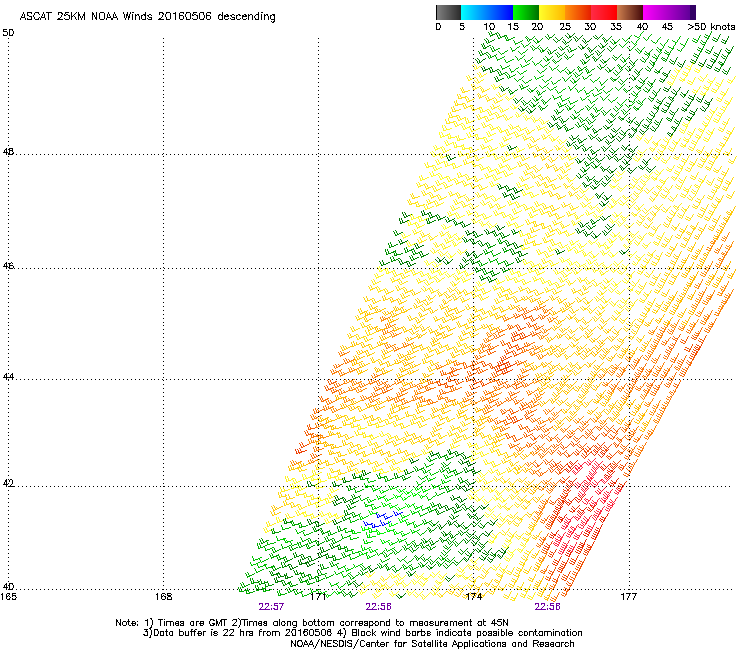The height and width of the screenshot is (650, 740).
Task: Click the word 'descending' in the title
Action: (x=246, y=17)
